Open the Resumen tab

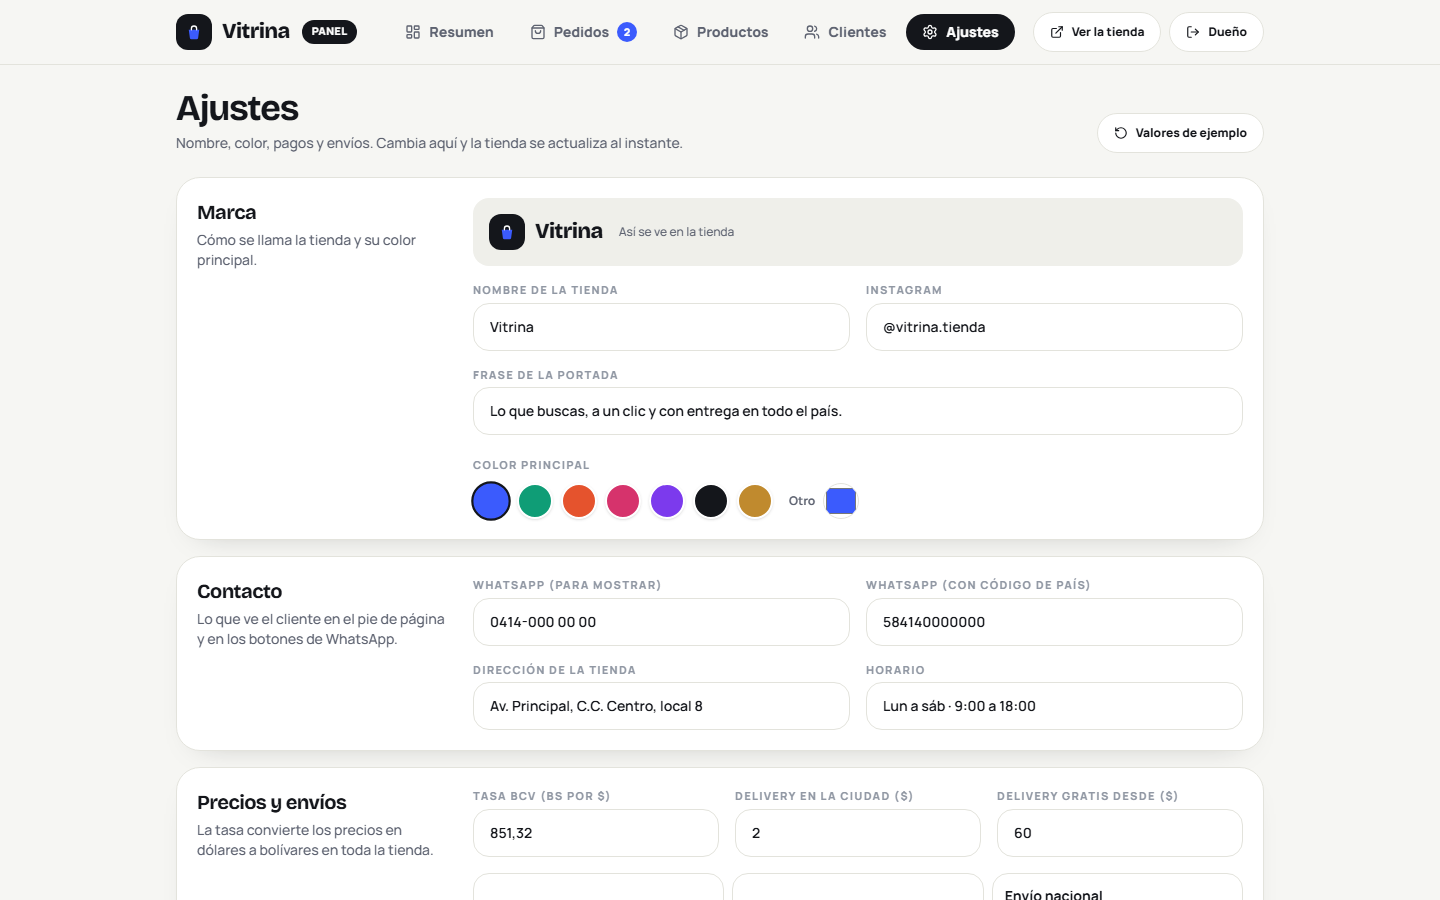coord(449,32)
